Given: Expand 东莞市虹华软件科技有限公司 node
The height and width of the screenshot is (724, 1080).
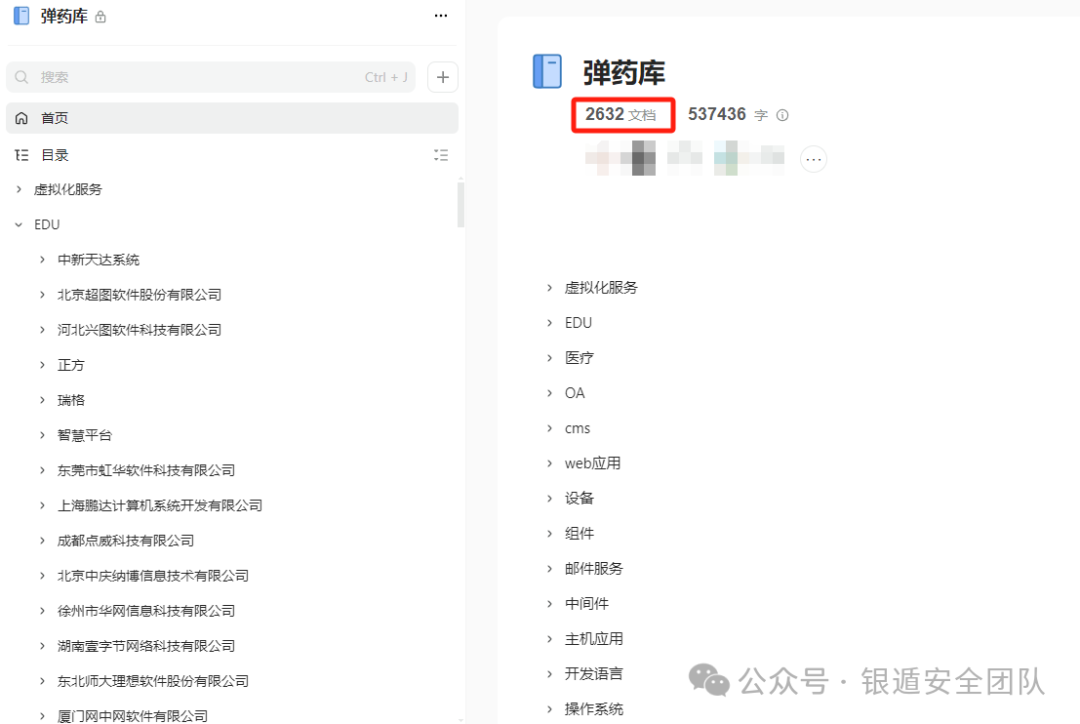Looking at the screenshot, I should (x=42, y=470).
